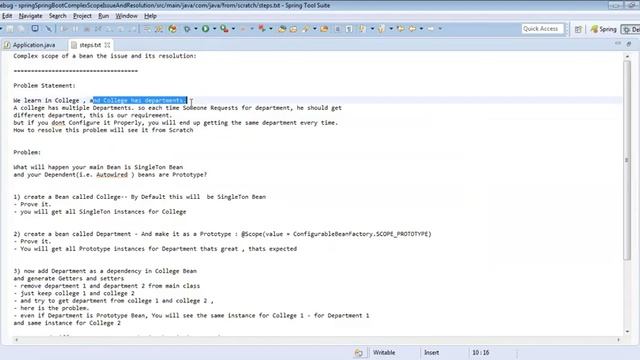640x360 pixels.
Task: Click the horizontal scrollbar left arrow
Action: tap(16, 340)
